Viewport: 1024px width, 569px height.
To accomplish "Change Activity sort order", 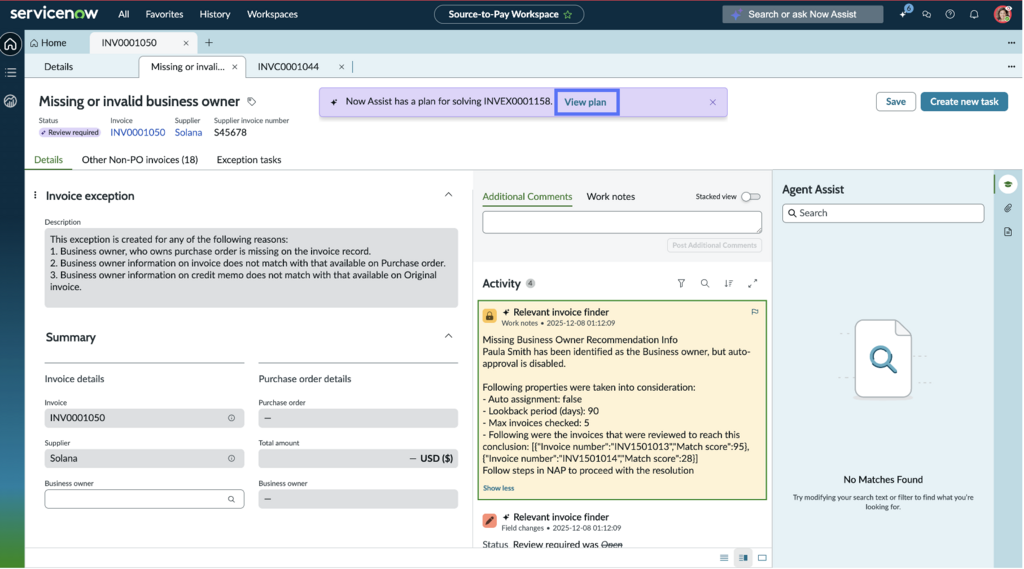I will click(x=728, y=283).
